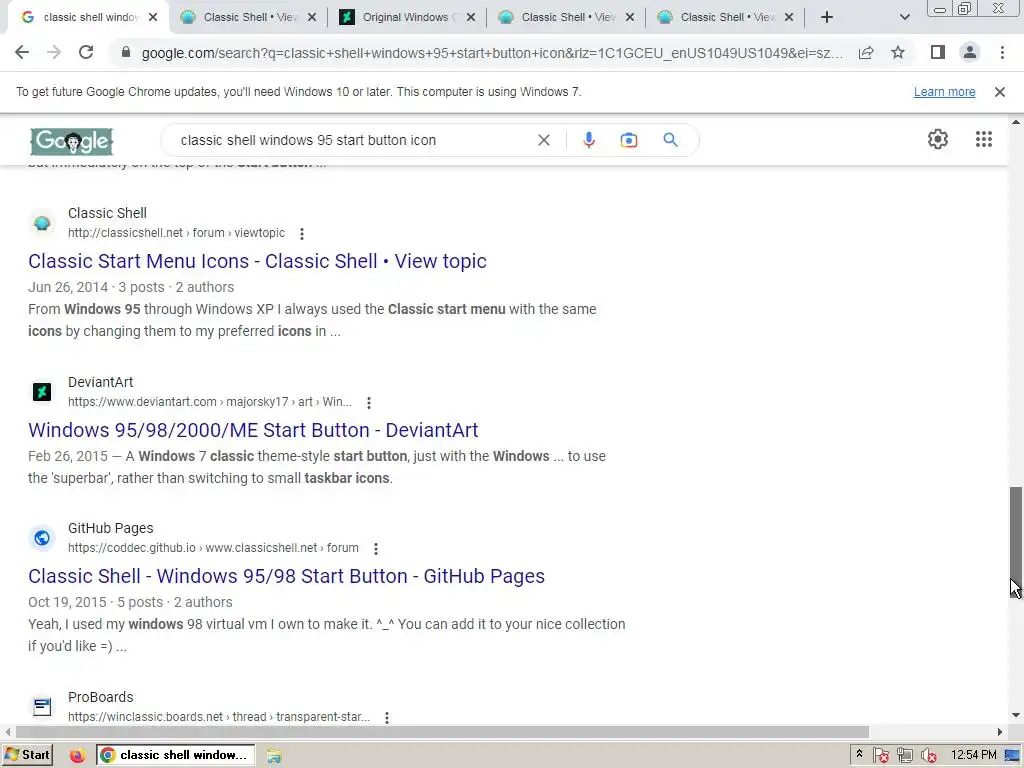The height and width of the screenshot is (768, 1024).
Task: Open Google apps grid
Action: (984, 139)
